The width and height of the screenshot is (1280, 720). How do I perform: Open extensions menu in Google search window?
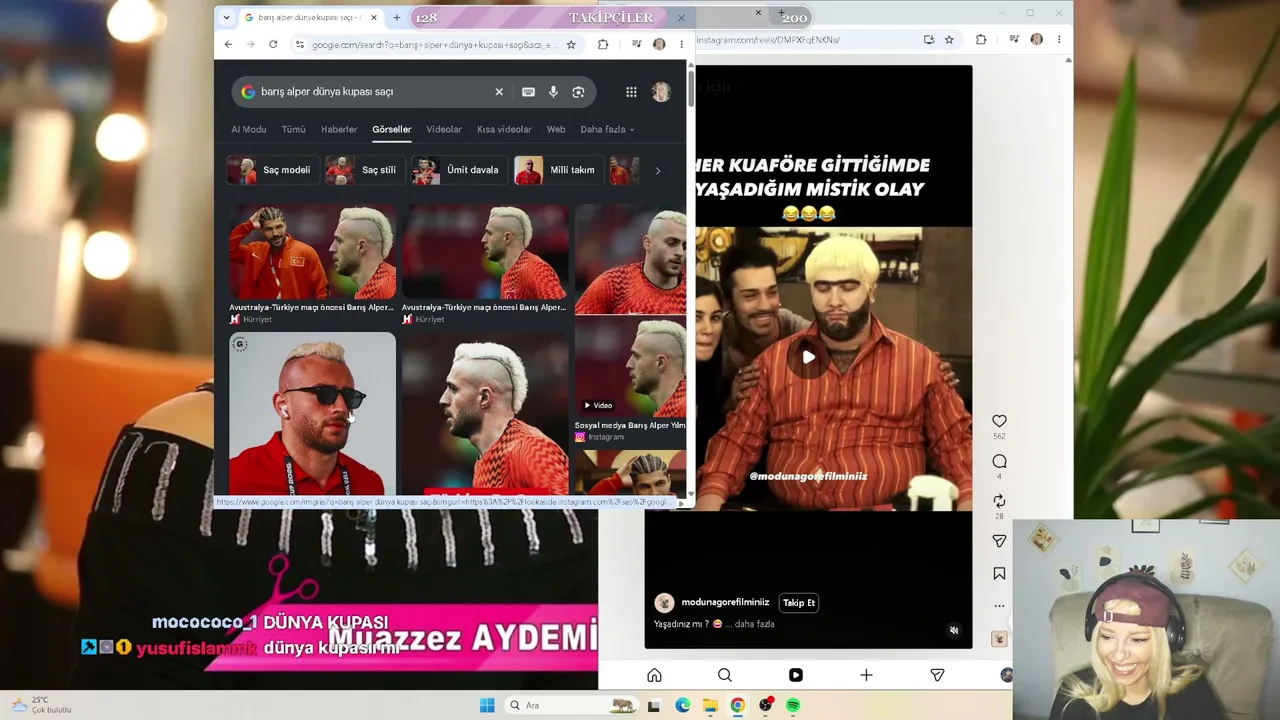coord(603,44)
